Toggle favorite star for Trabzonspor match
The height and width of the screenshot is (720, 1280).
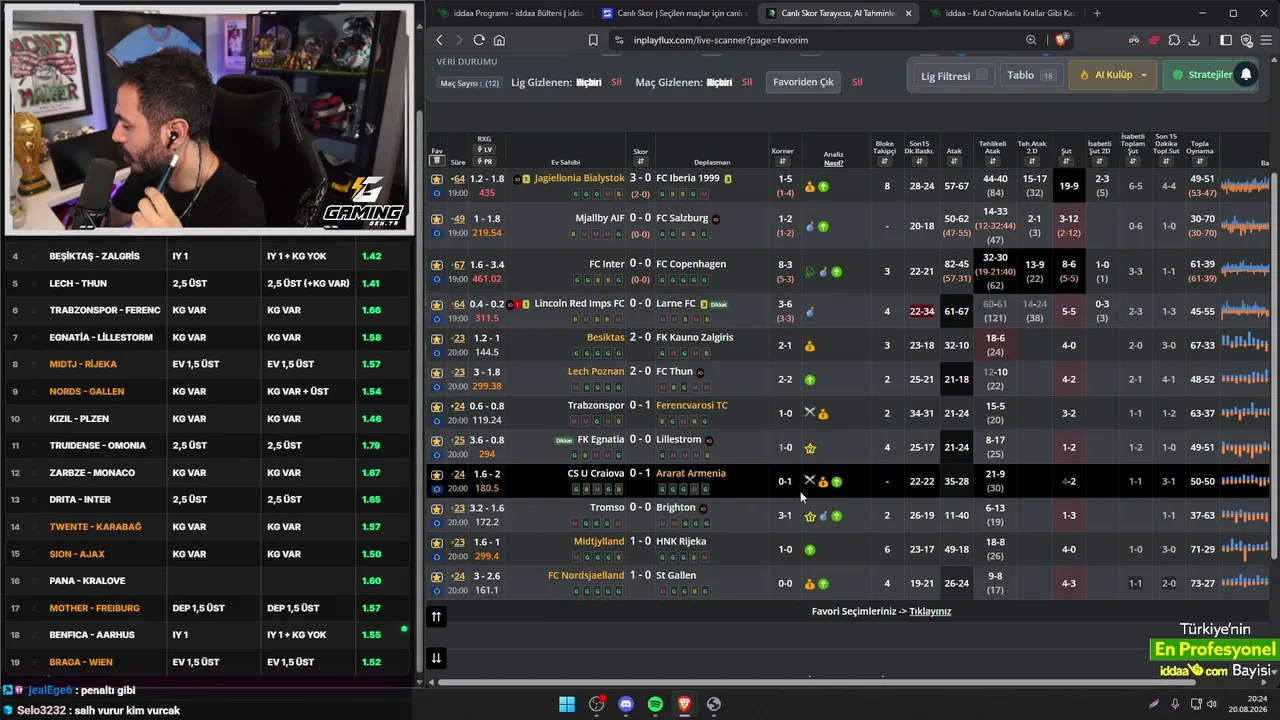click(x=437, y=406)
